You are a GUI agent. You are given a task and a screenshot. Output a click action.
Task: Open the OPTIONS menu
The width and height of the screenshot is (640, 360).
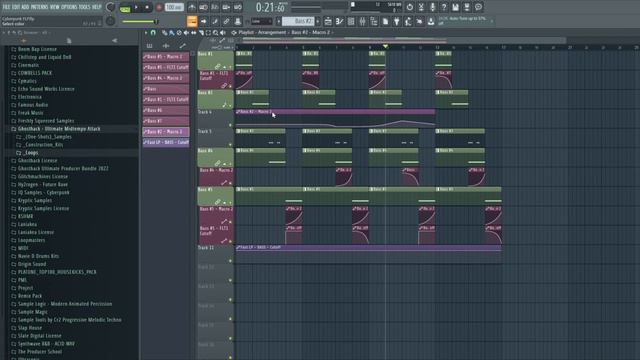[x=69, y=7]
